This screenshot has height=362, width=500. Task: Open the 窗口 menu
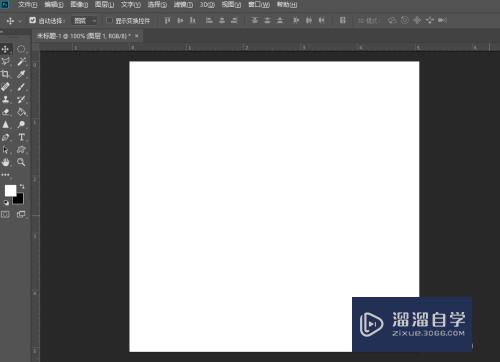(x=259, y=5)
